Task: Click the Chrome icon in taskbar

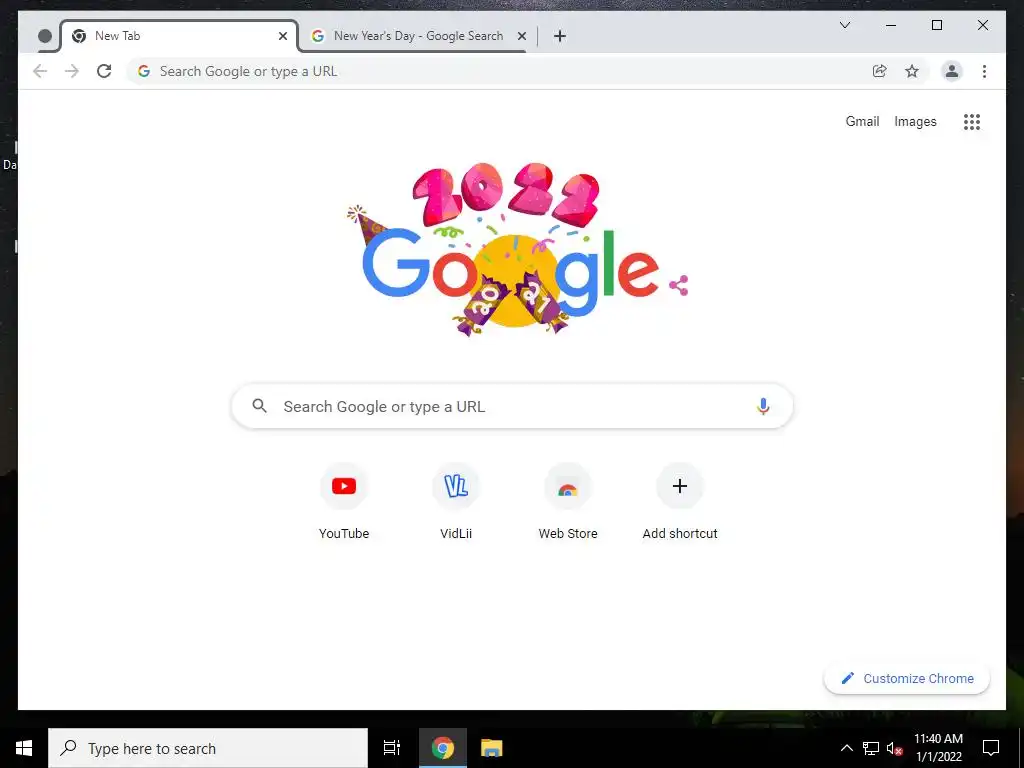Action: pyautogui.click(x=443, y=748)
